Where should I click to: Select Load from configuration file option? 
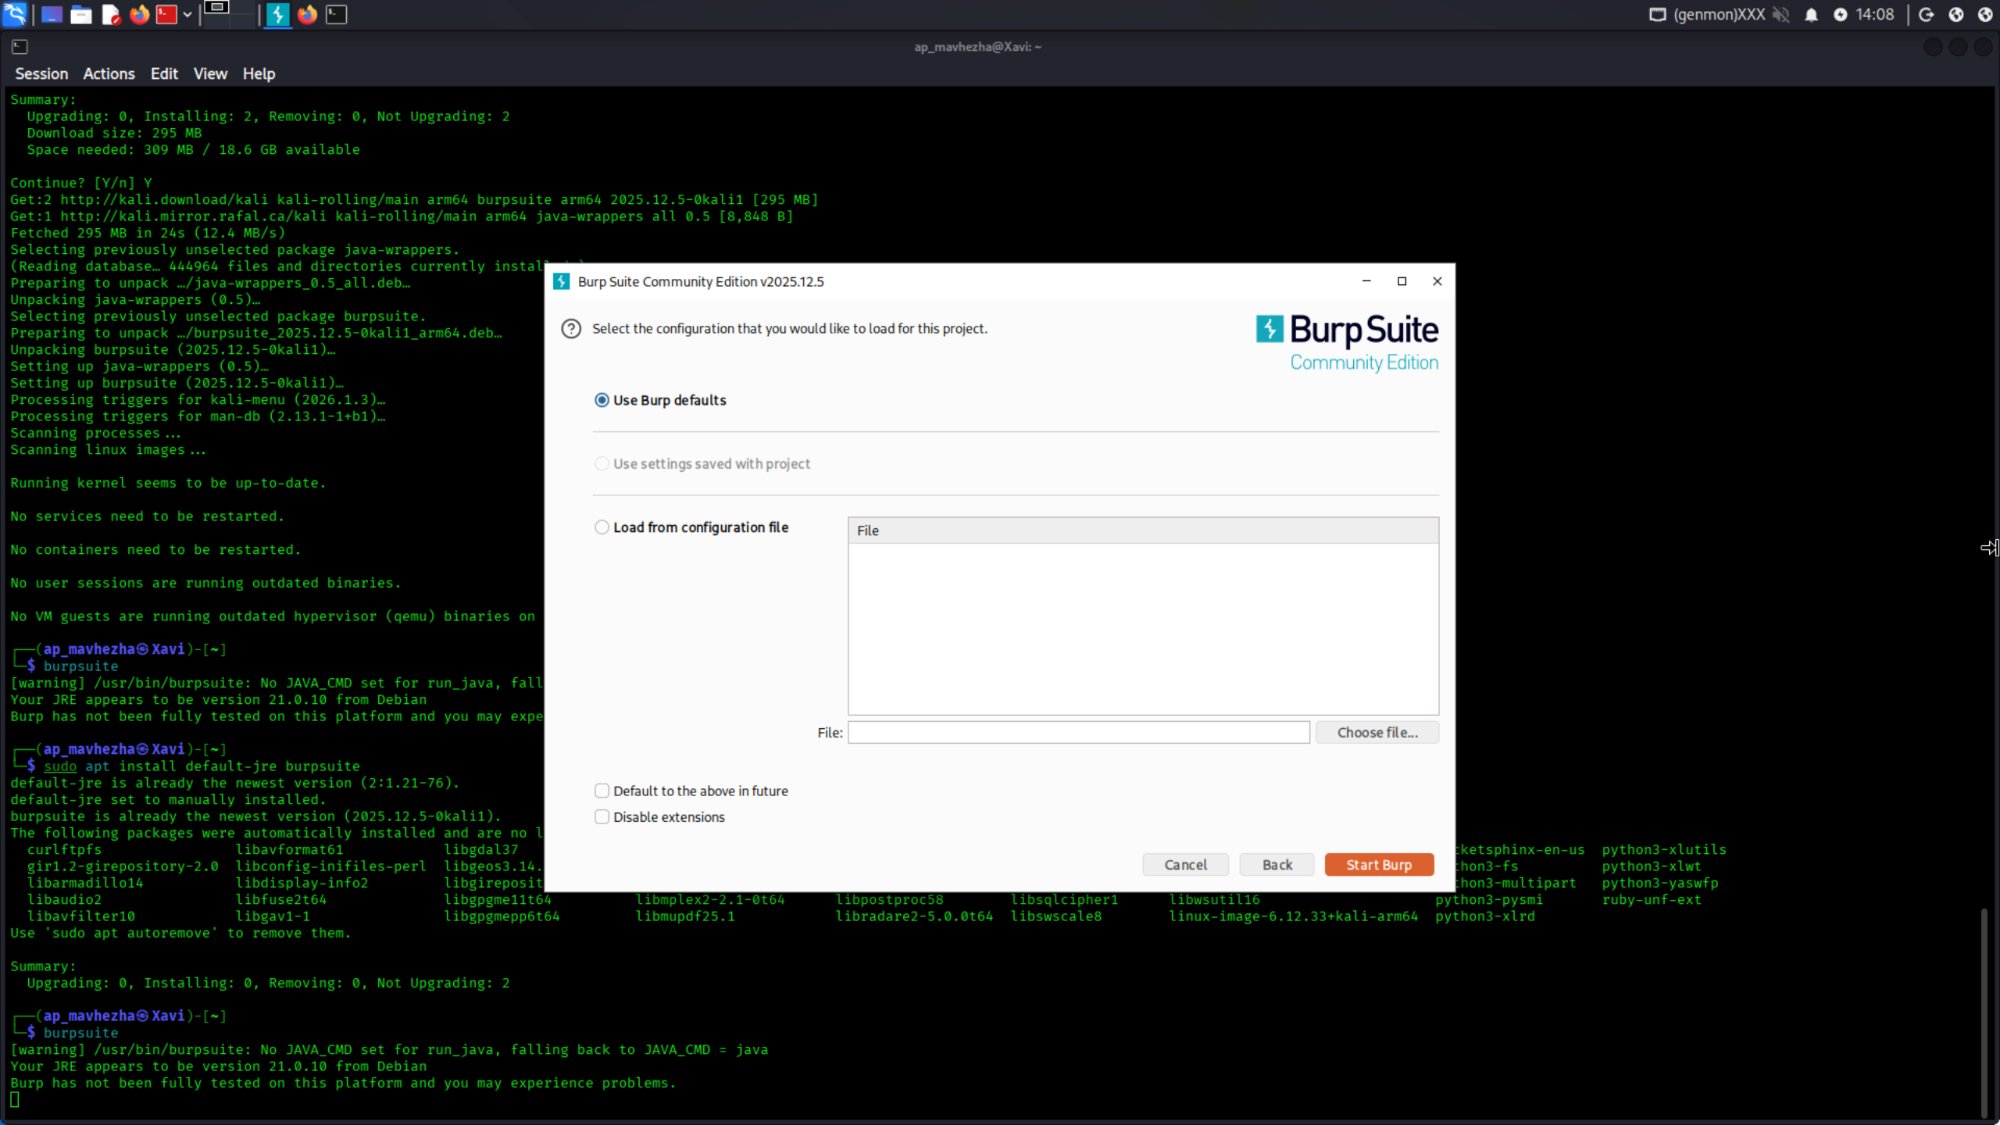click(x=691, y=527)
